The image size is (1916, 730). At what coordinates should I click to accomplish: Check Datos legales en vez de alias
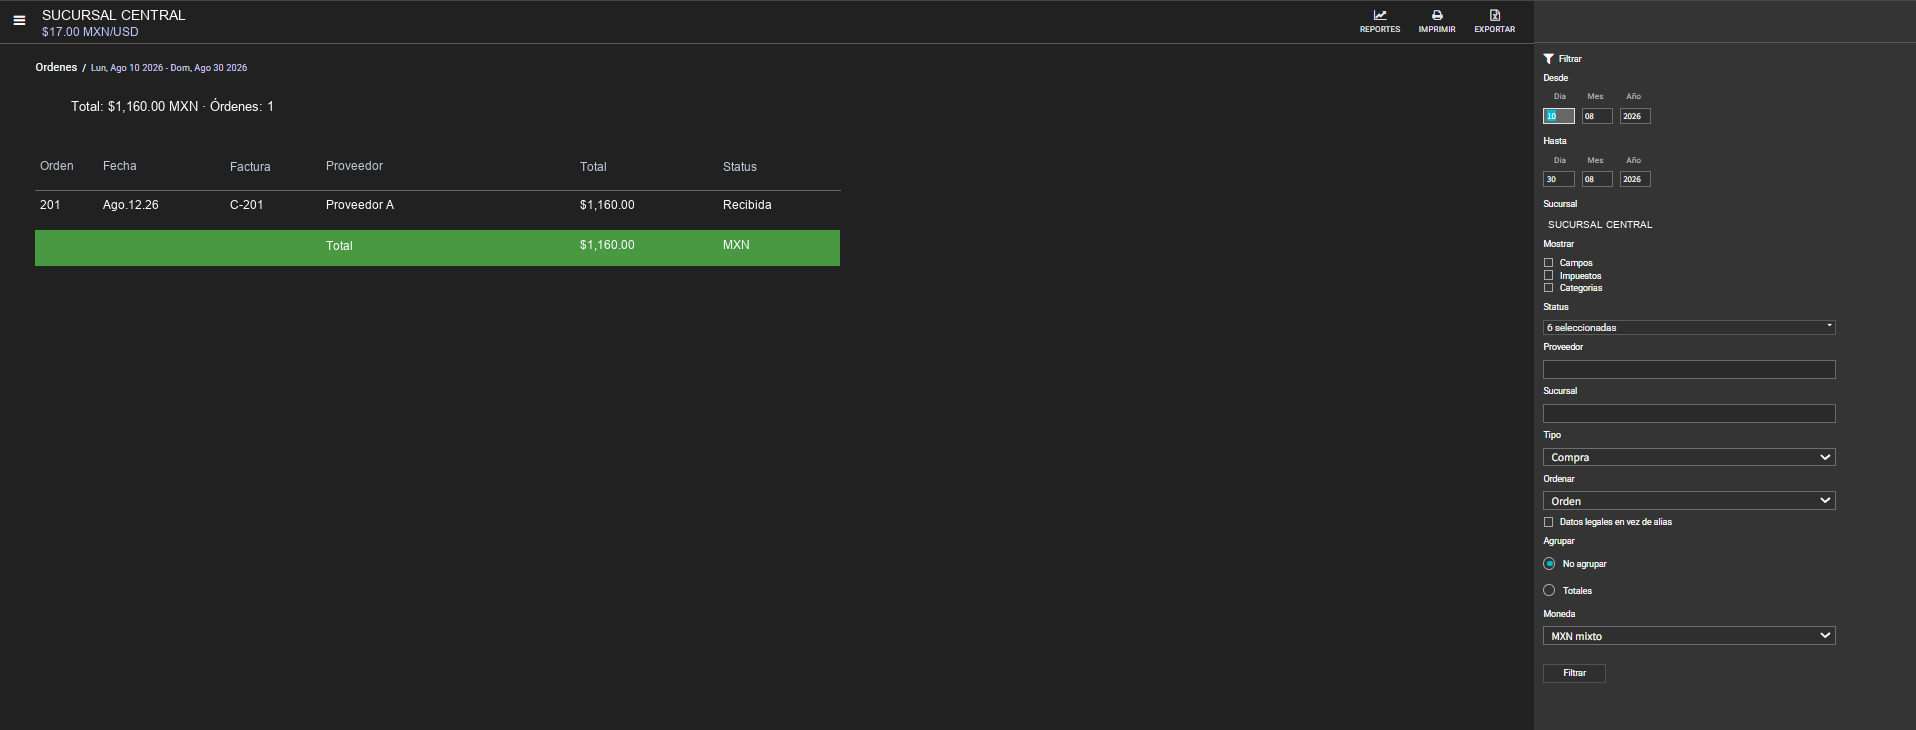1549,522
